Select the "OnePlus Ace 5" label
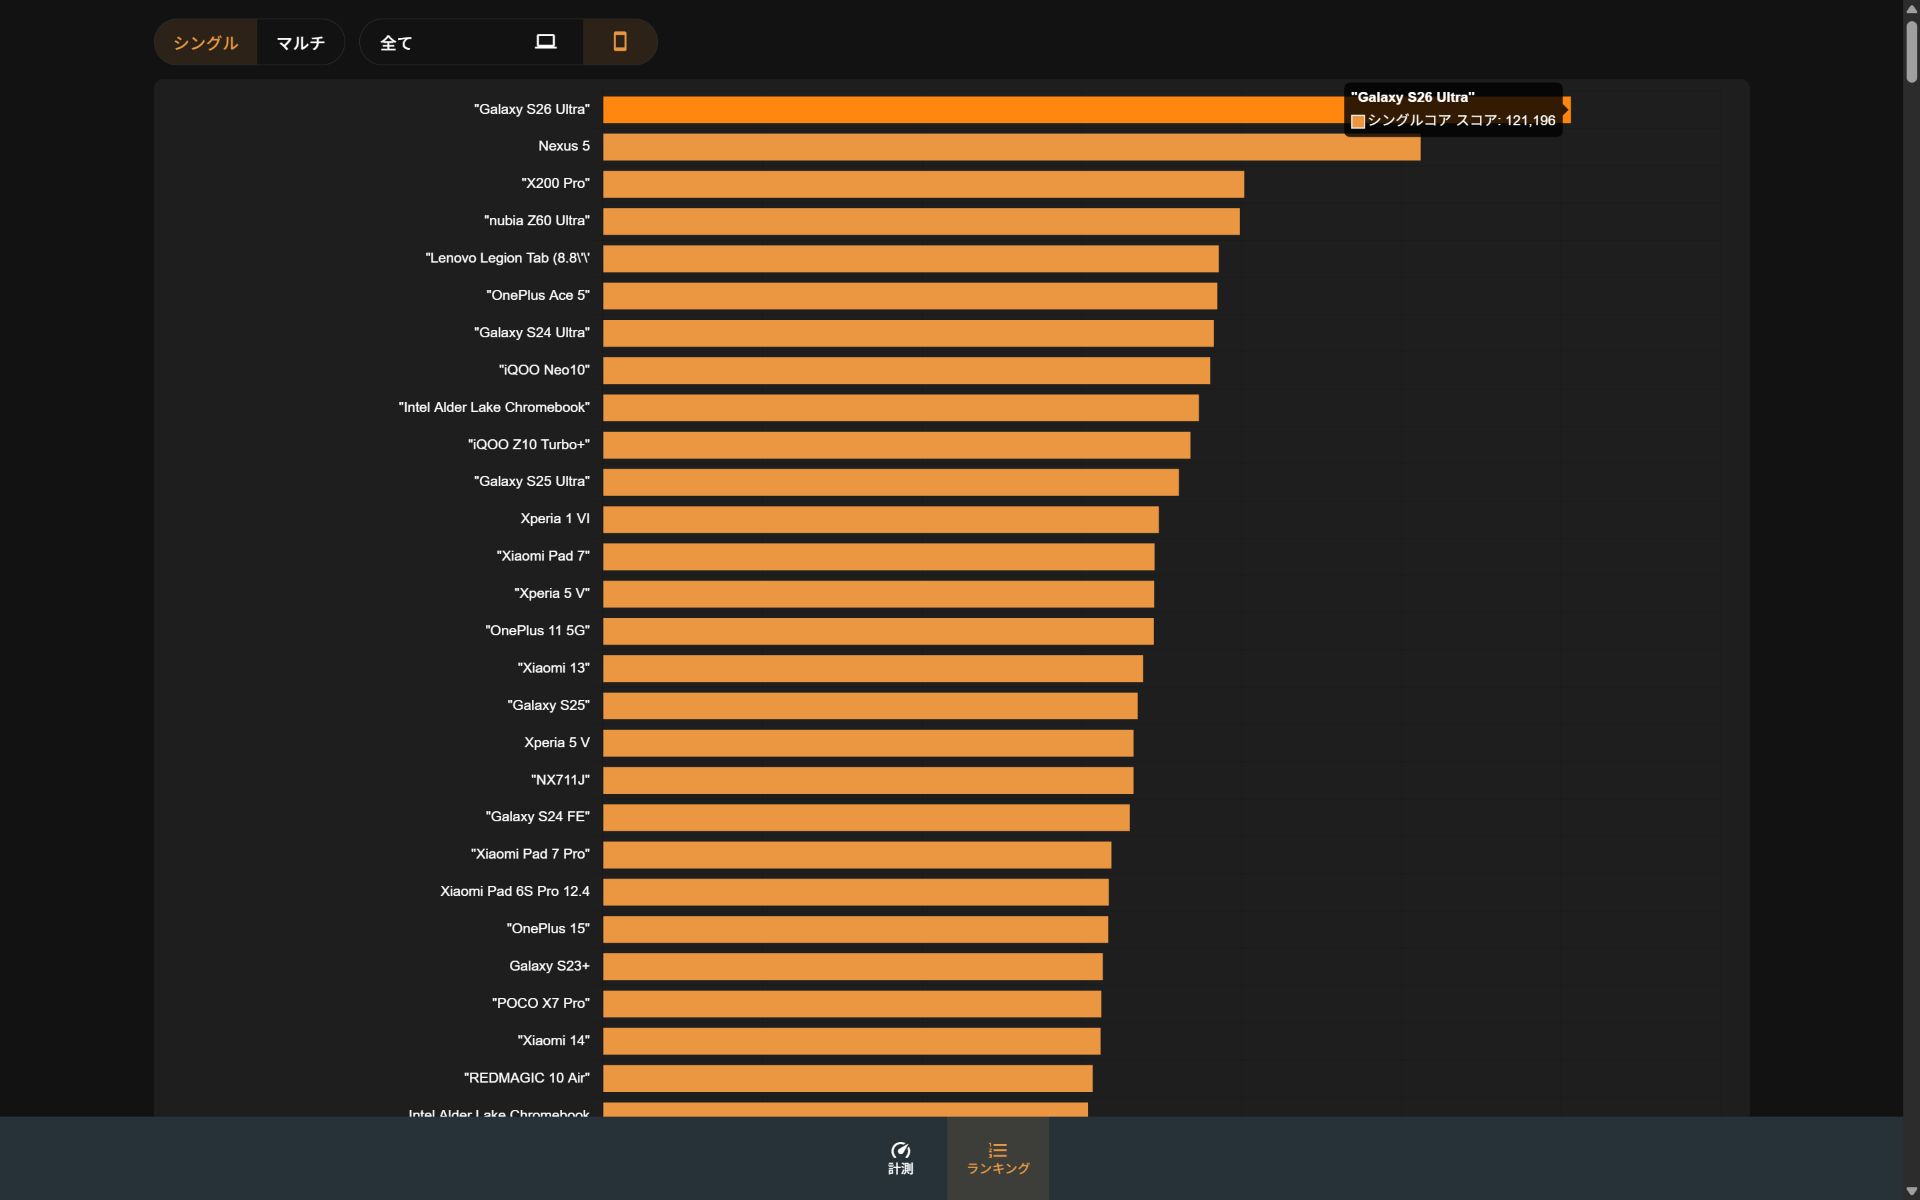1920x1200 pixels. [538, 295]
